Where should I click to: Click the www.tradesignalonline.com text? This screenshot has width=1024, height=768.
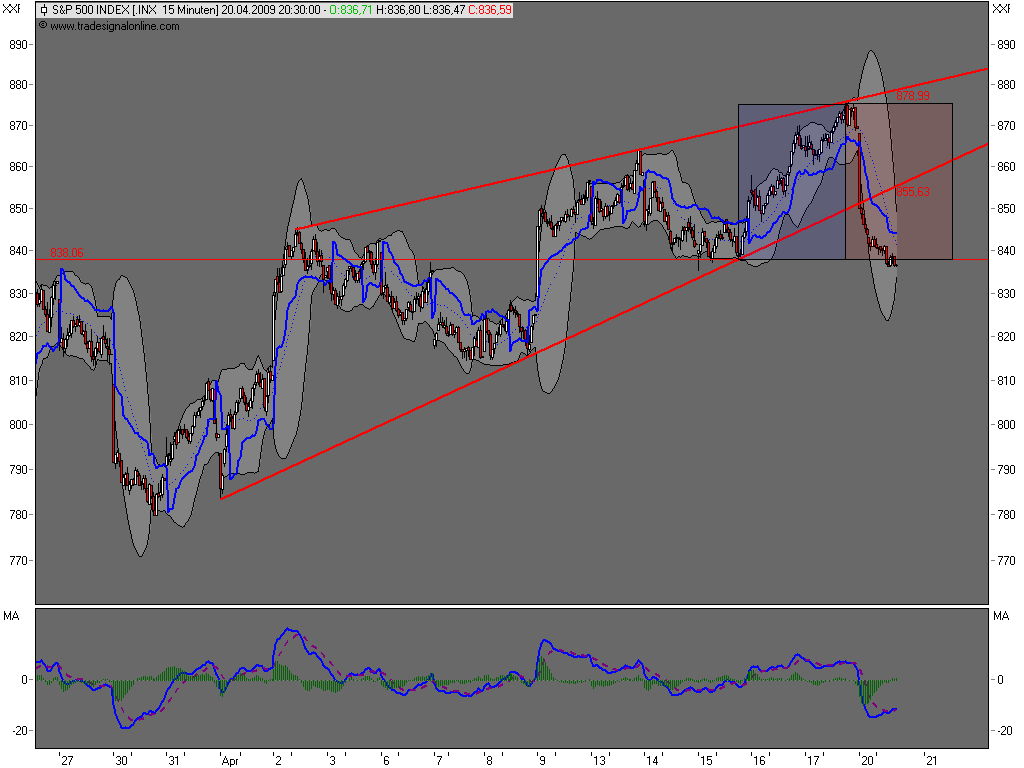114,26
